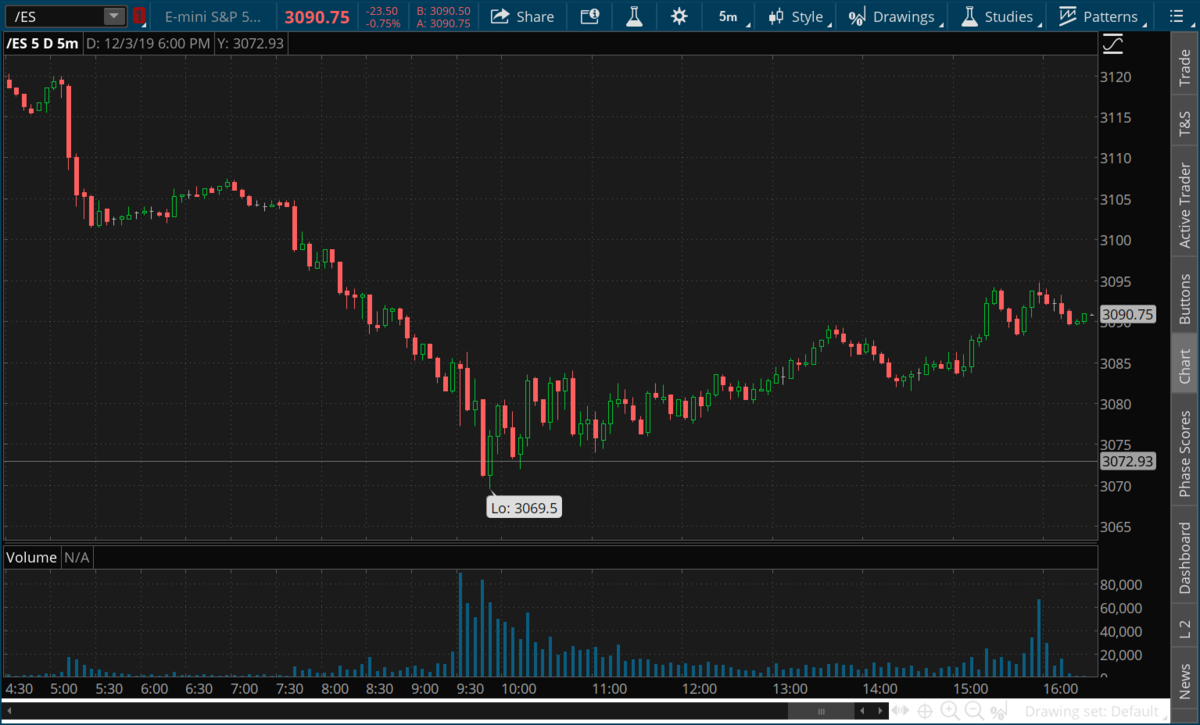Open the list menu icon after Patterns
1200x725 pixels.
1175,16
